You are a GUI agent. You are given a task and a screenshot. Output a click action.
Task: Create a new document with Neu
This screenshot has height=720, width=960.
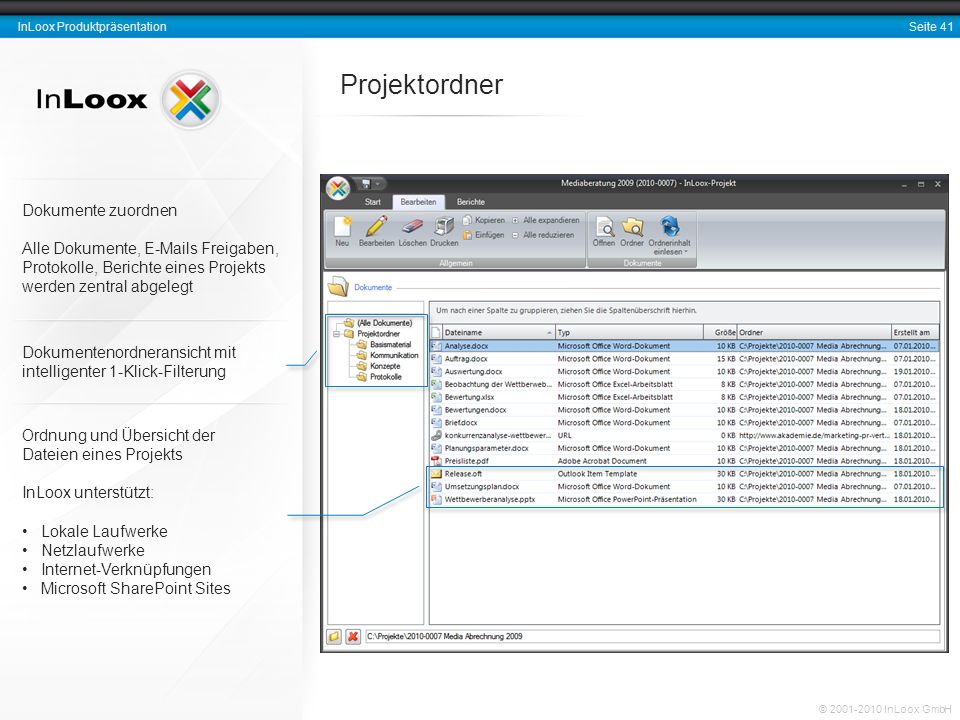pos(342,231)
